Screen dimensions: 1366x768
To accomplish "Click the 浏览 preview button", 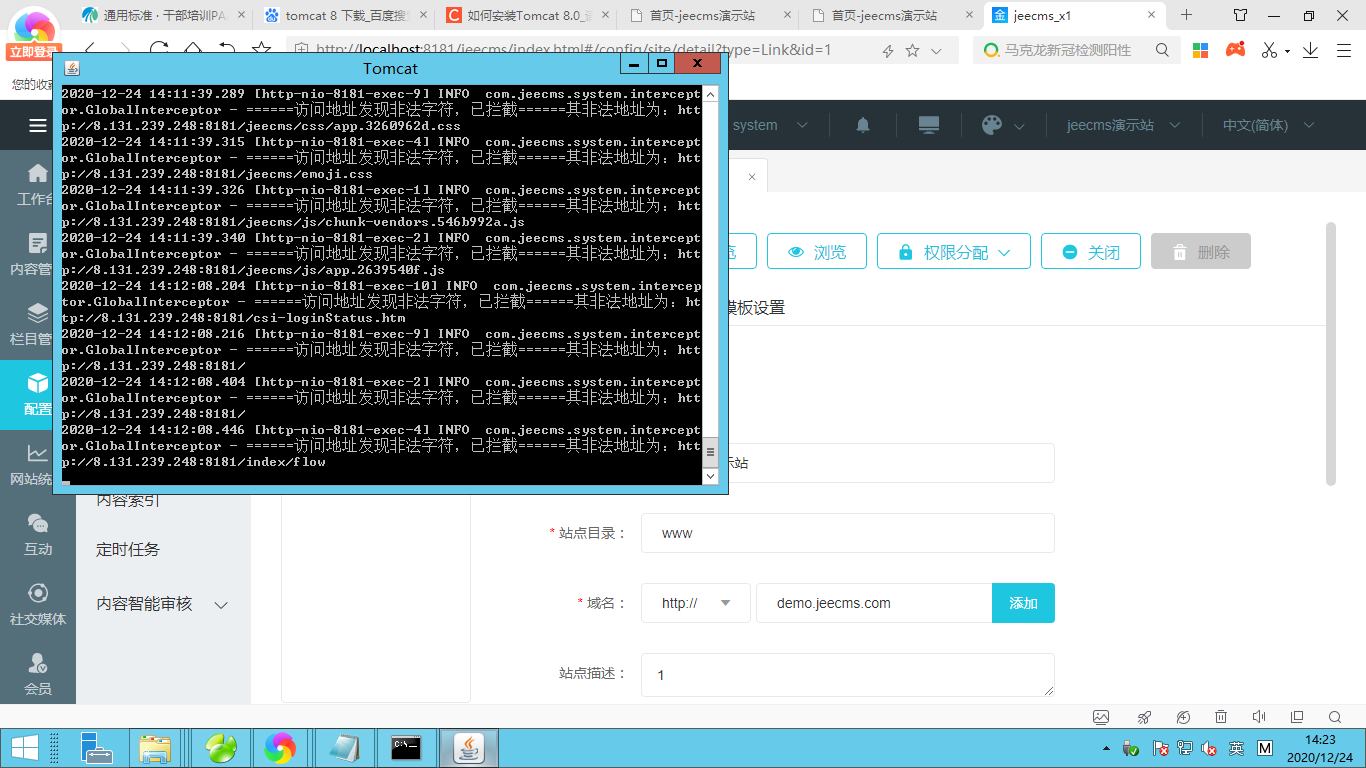I will click(817, 252).
